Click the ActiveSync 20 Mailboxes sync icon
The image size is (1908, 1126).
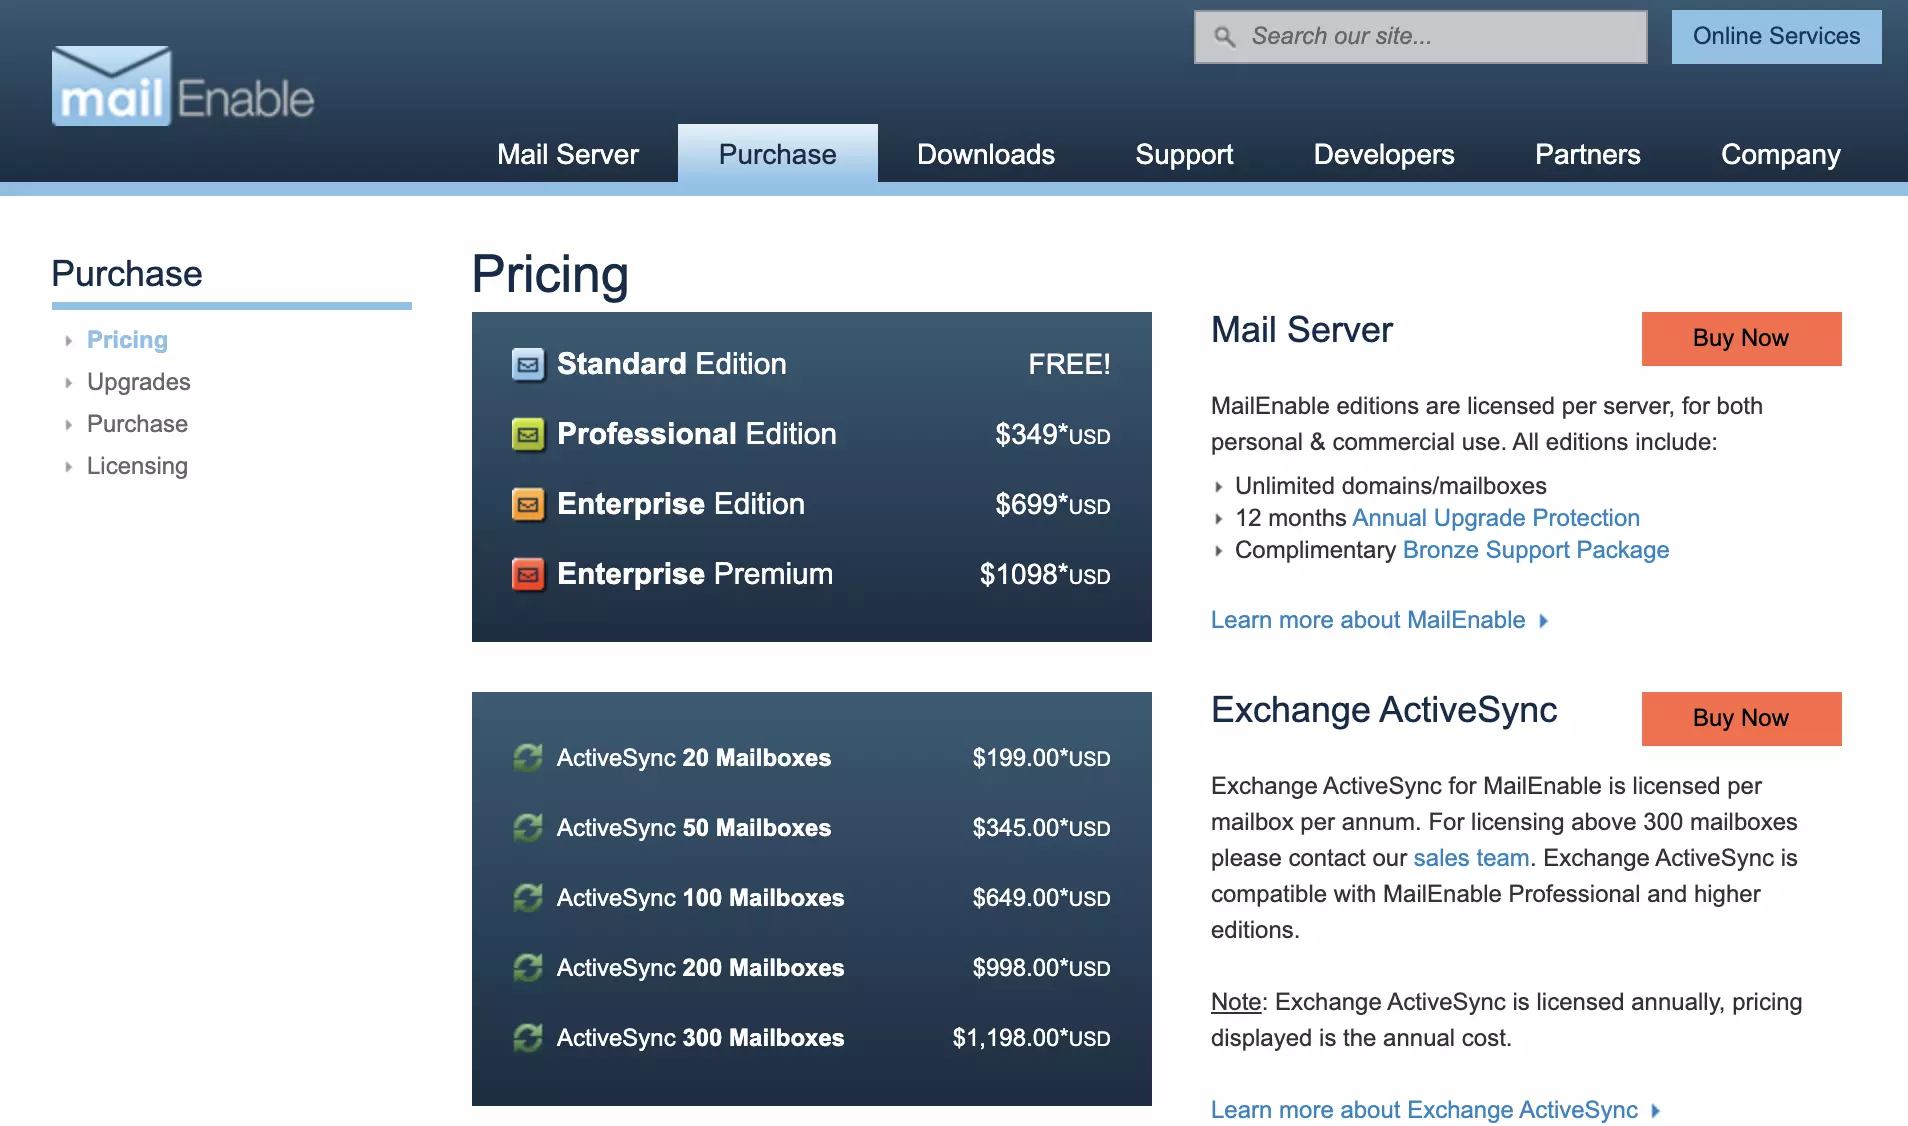tap(530, 757)
